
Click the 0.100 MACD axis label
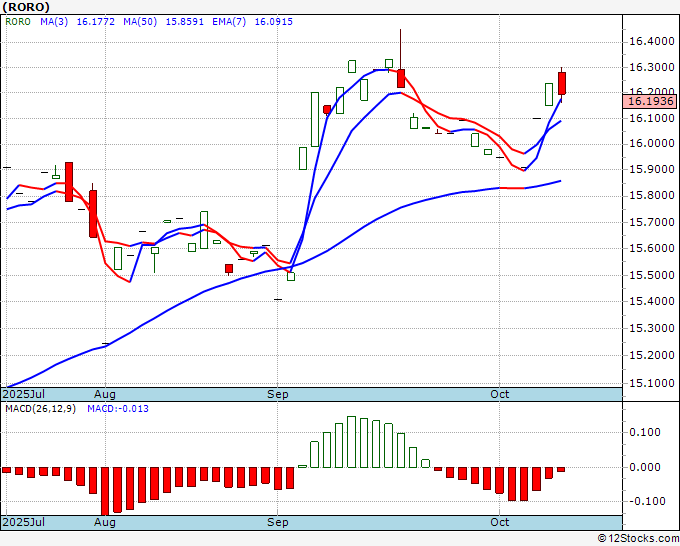(644, 432)
